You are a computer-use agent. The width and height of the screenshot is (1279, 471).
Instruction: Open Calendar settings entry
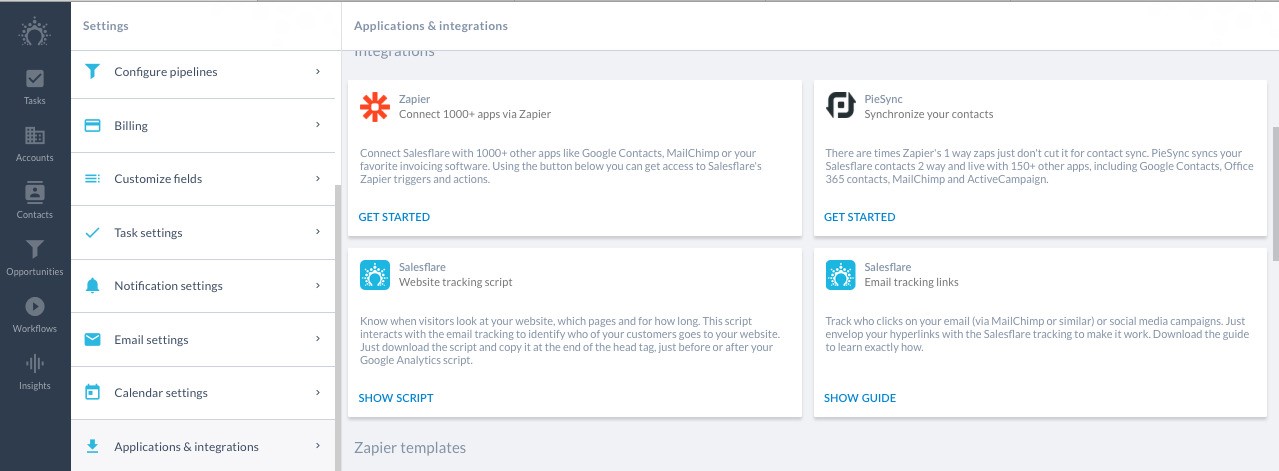point(203,393)
